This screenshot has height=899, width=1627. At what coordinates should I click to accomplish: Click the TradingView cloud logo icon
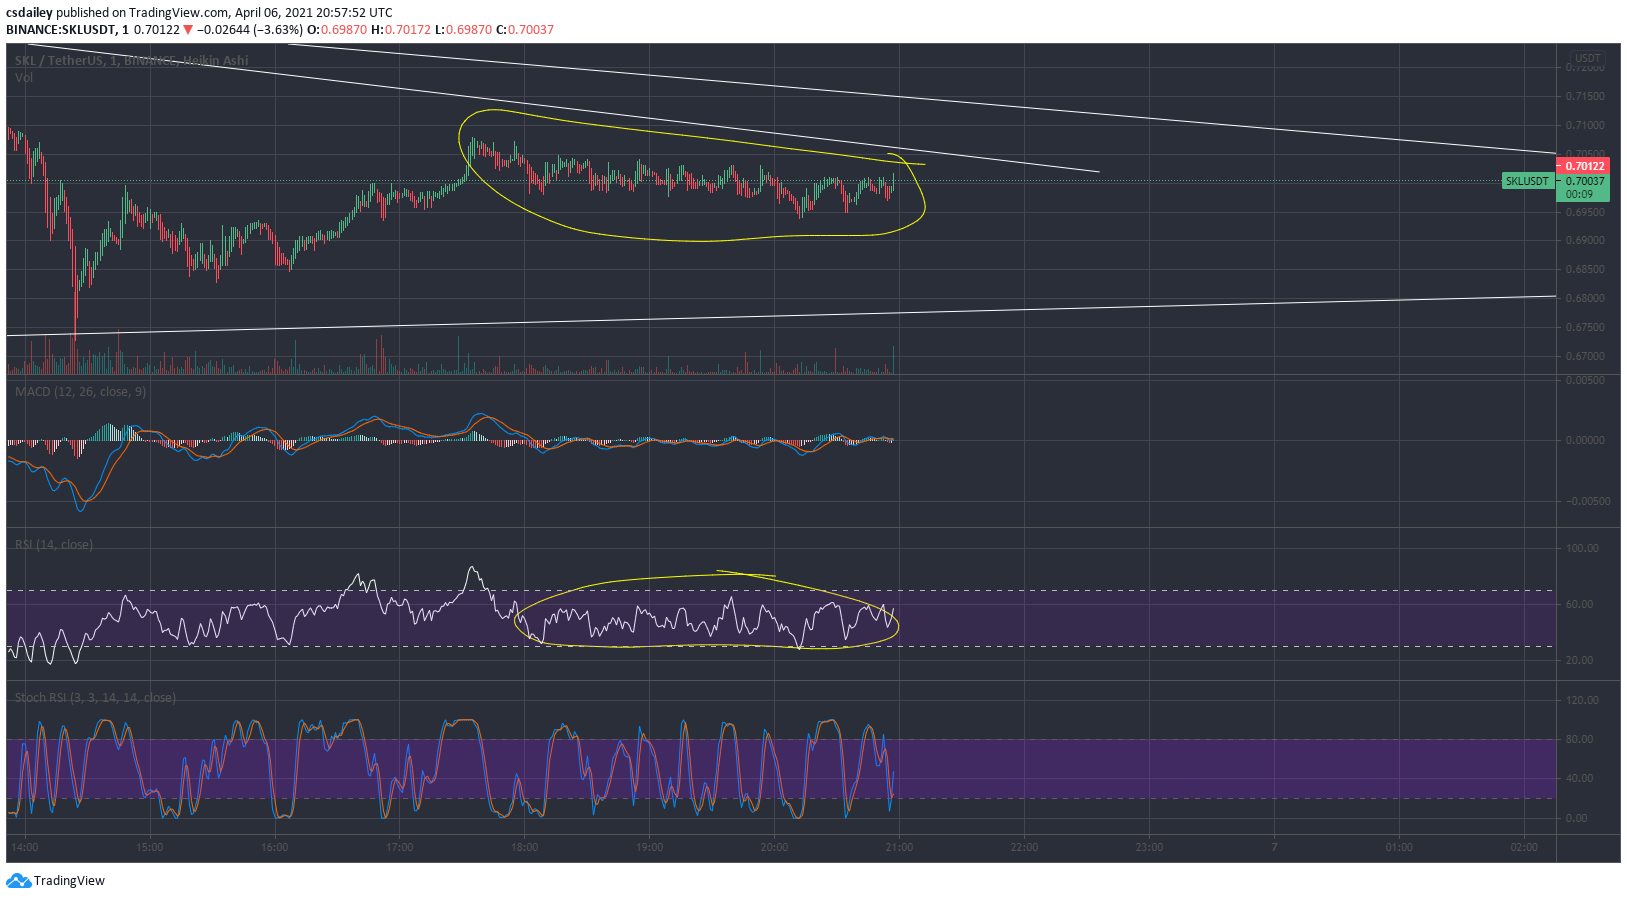pyautogui.click(x=18, y=881)
